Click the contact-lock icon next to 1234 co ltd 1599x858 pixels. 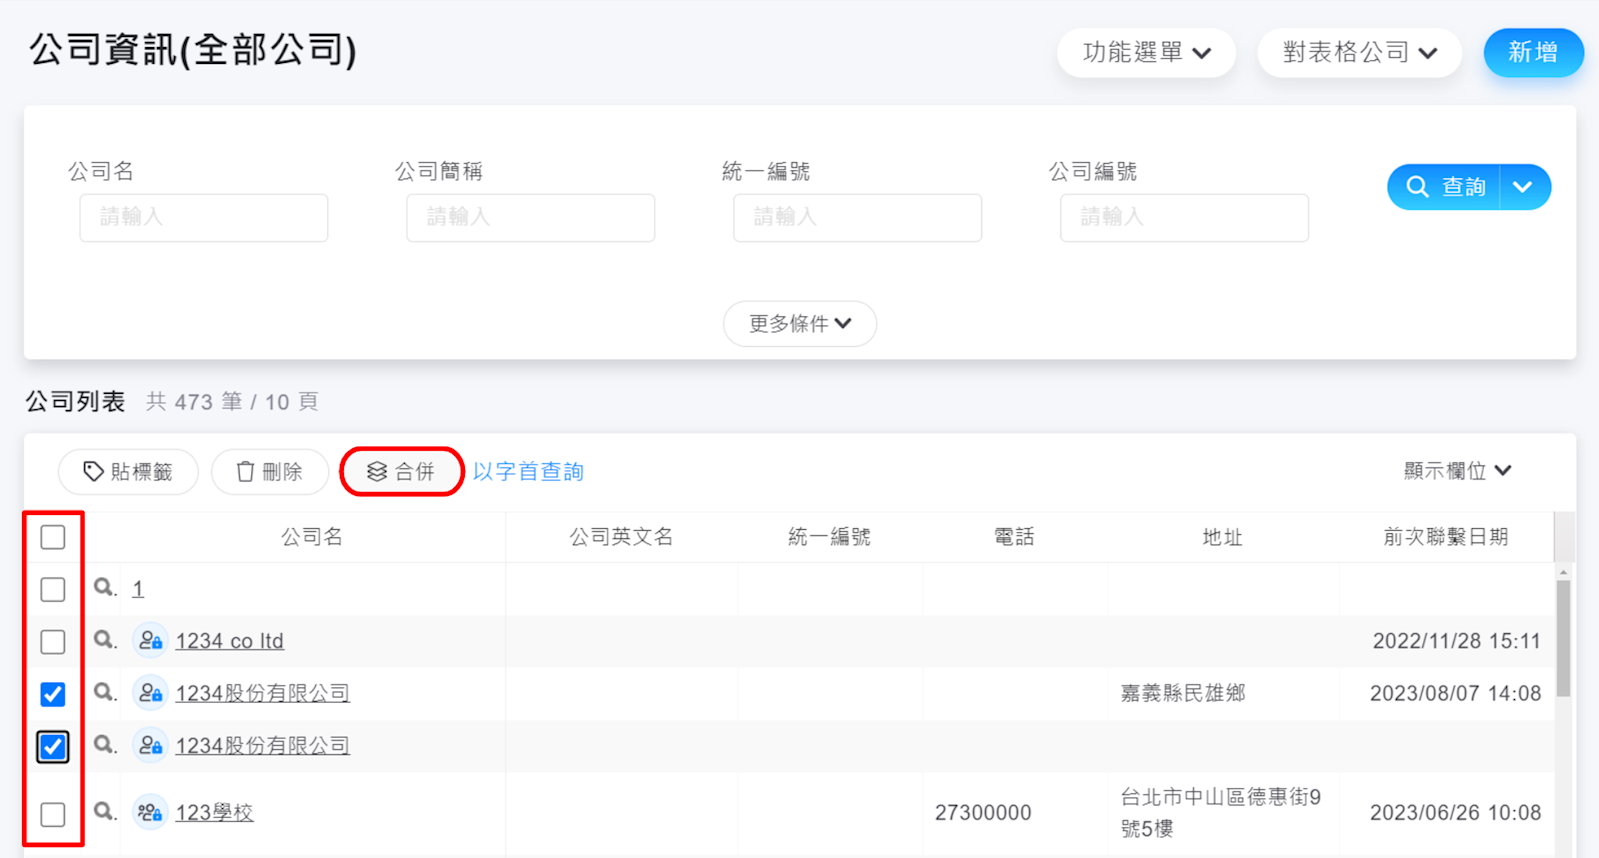pyautogui.click(x=150, y=640)
